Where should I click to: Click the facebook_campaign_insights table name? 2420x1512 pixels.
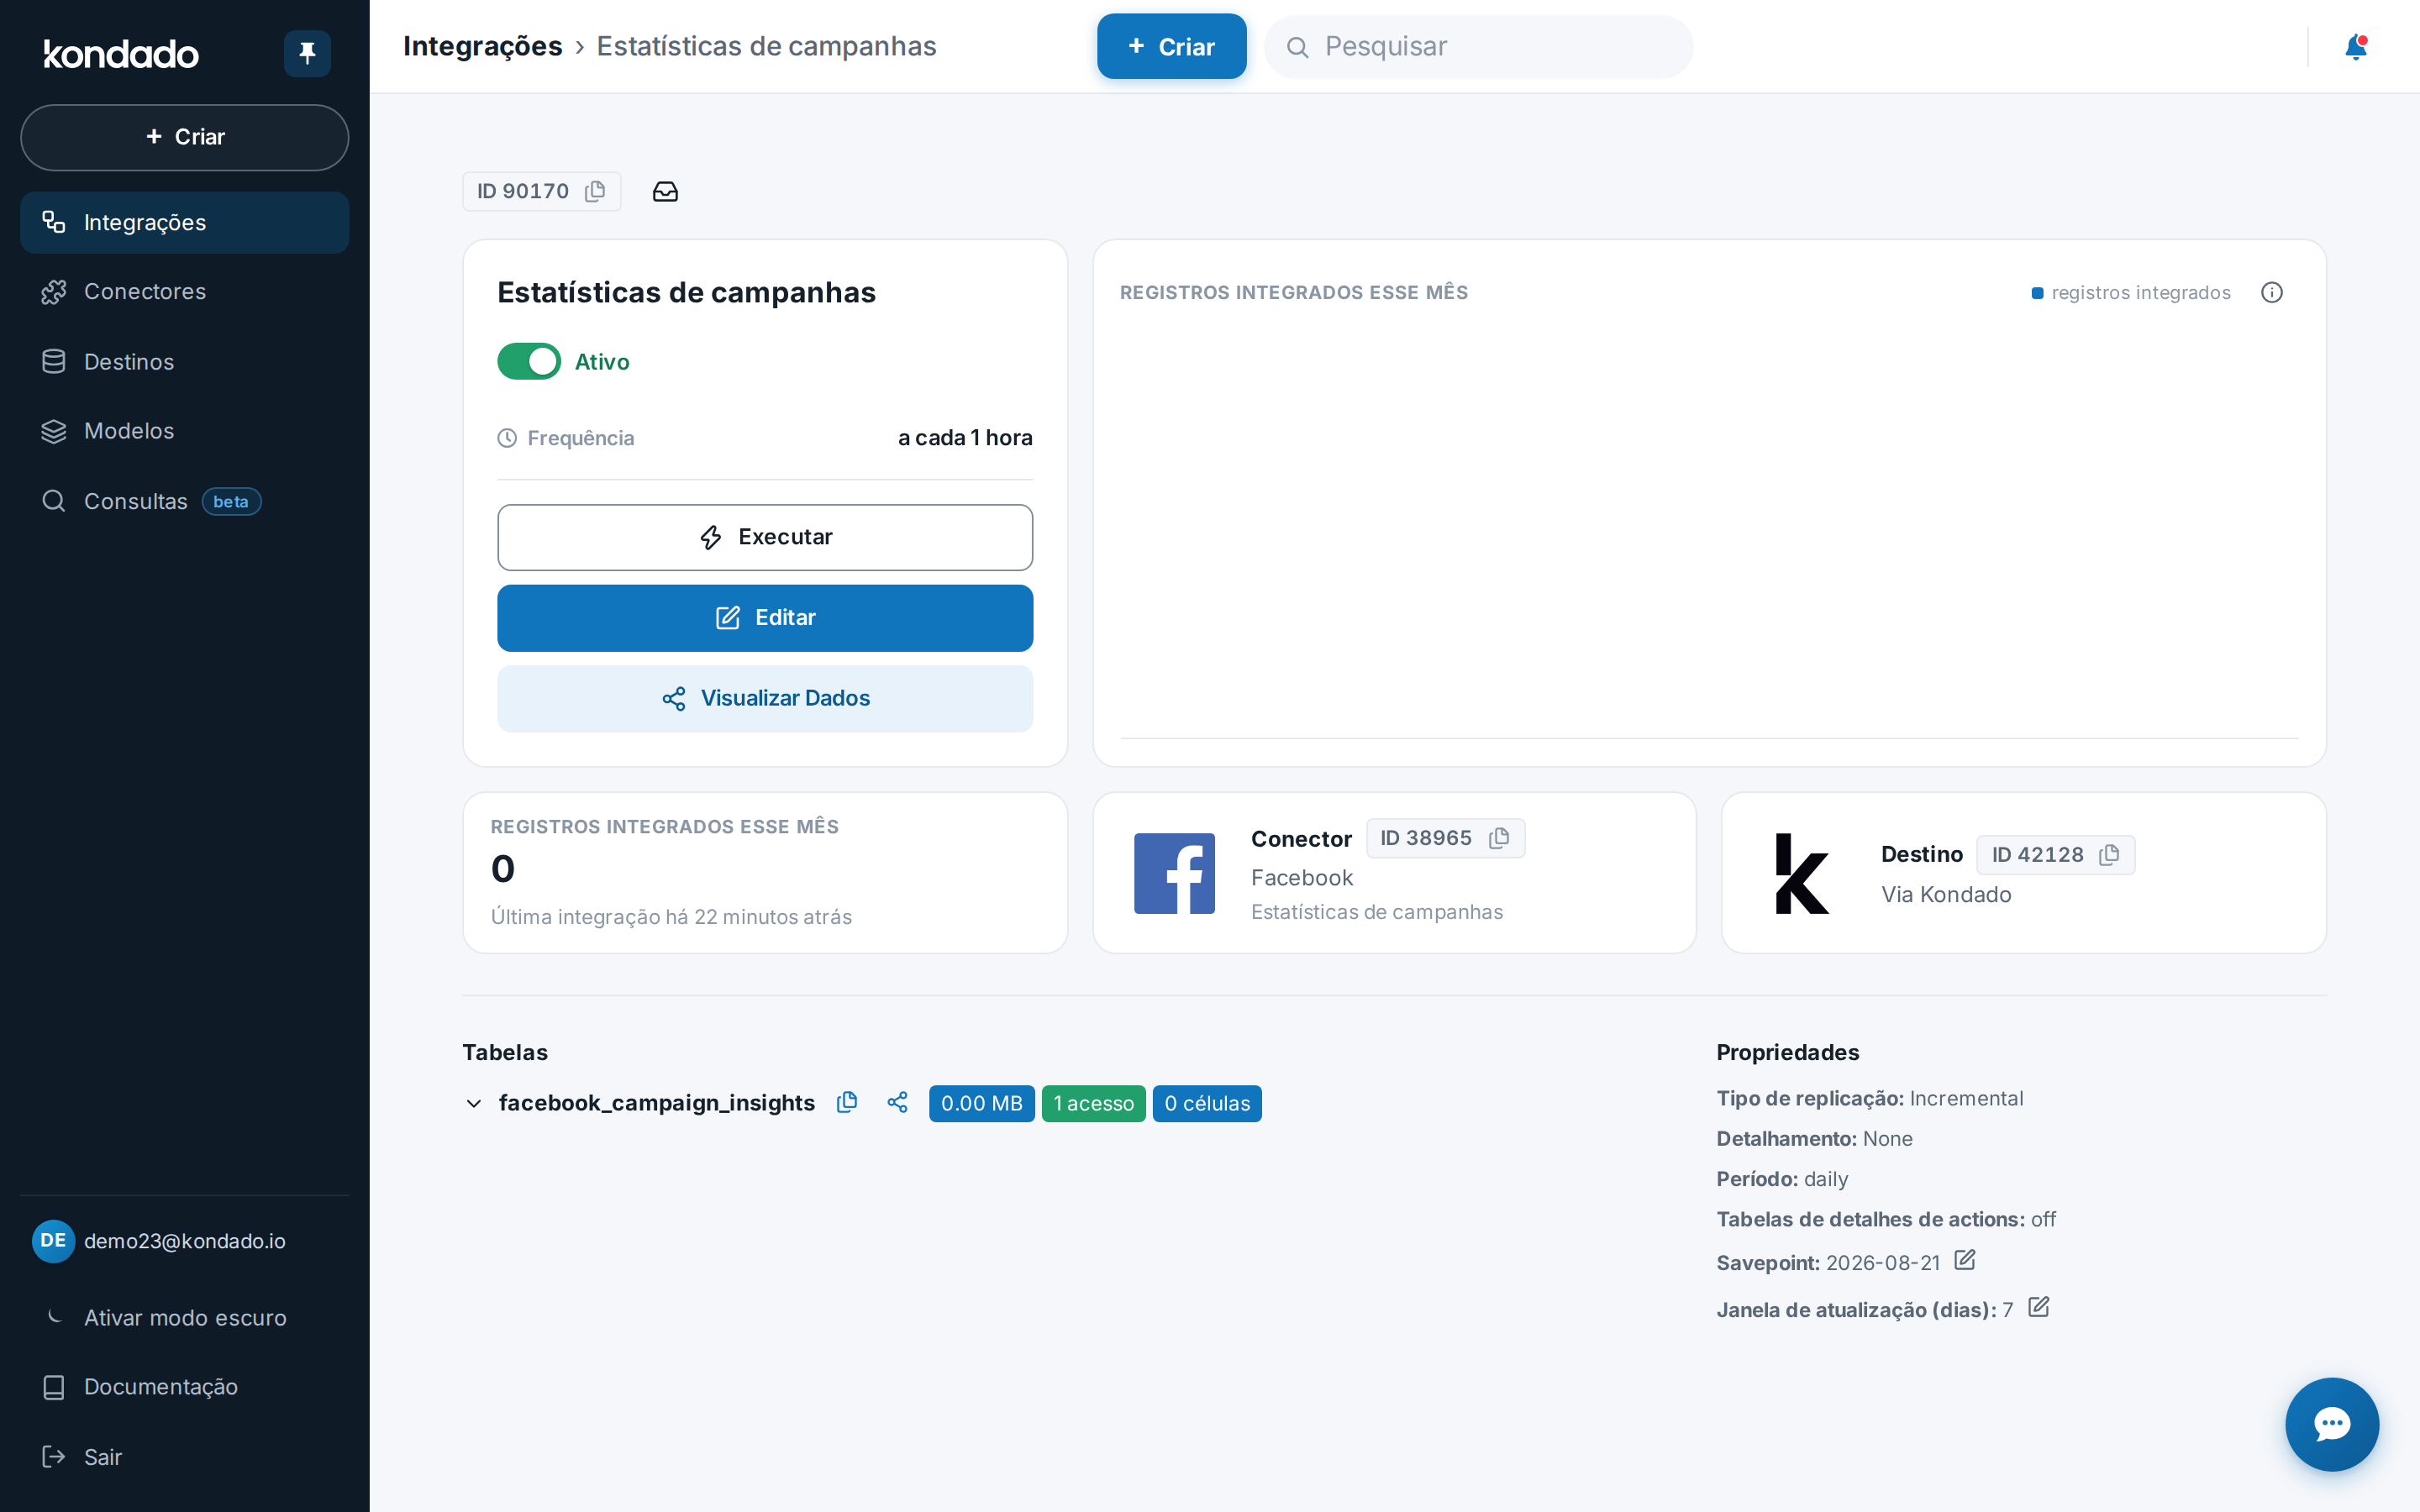[x=657, y=1102]
